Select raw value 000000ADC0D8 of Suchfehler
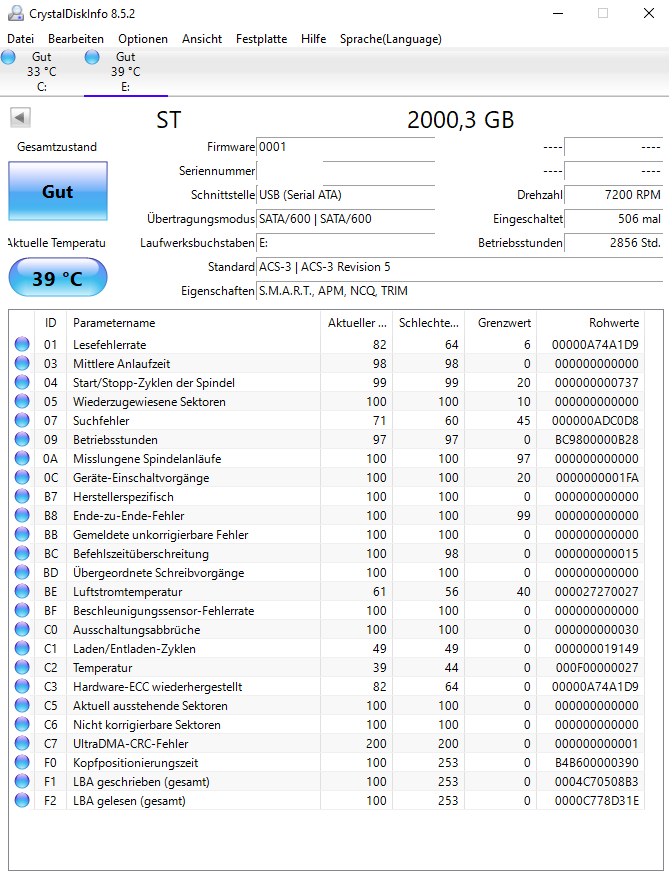The height and width of the screenshot is (873, 669). point(595,420)
